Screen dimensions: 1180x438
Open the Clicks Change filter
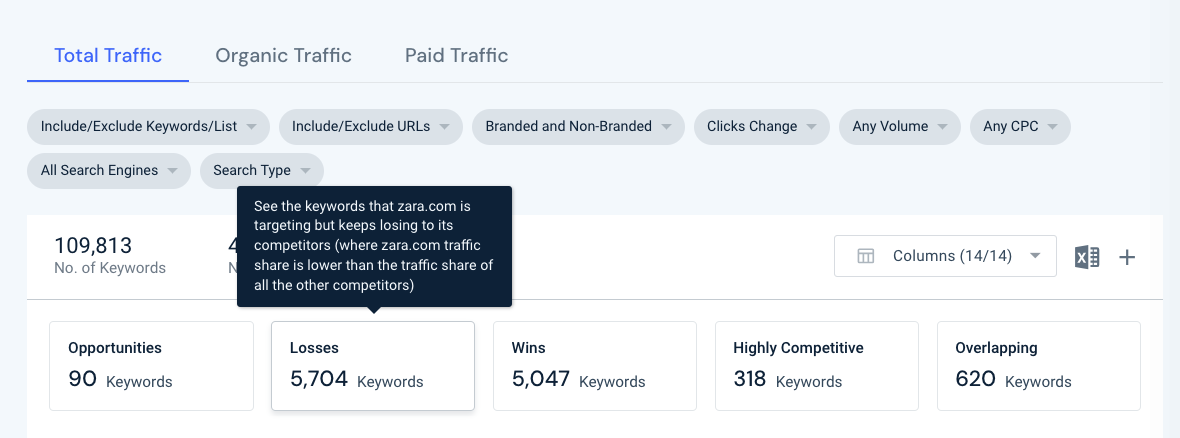coord(762,126)
